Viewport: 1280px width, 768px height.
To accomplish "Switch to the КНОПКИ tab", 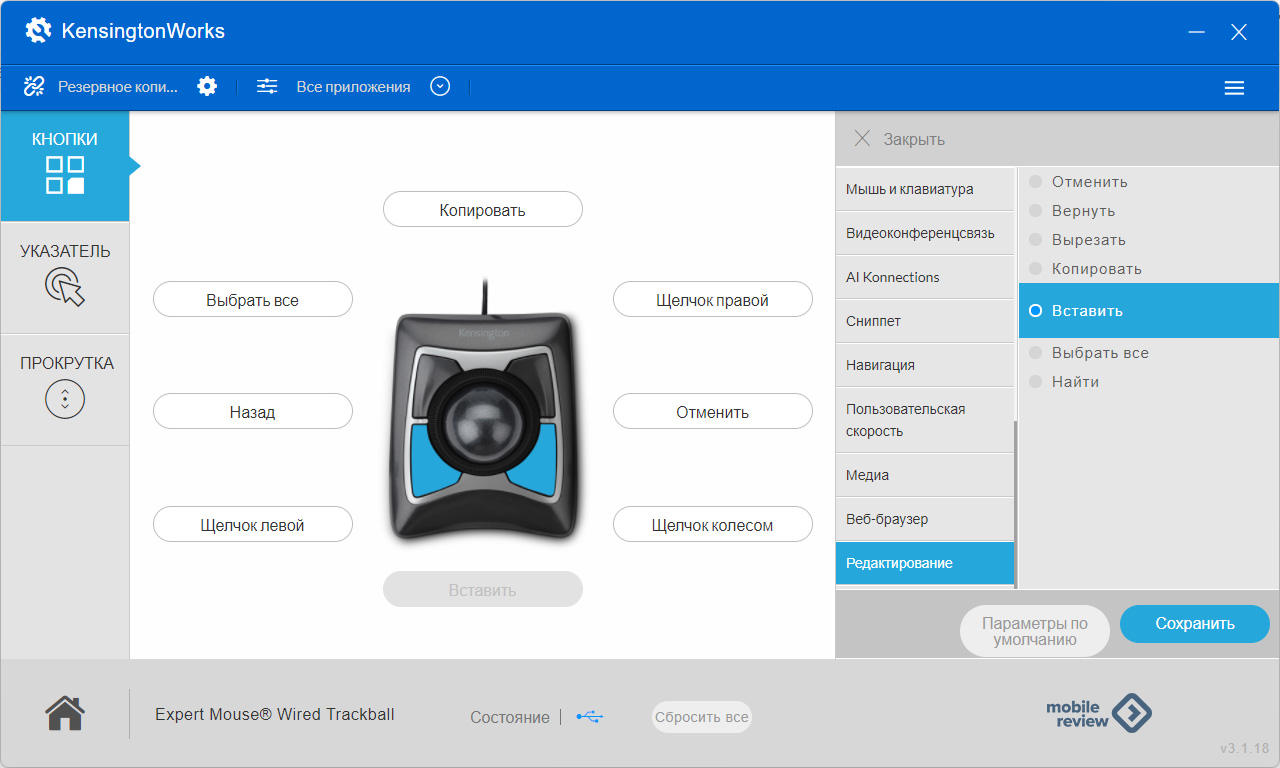I will 65,166.
